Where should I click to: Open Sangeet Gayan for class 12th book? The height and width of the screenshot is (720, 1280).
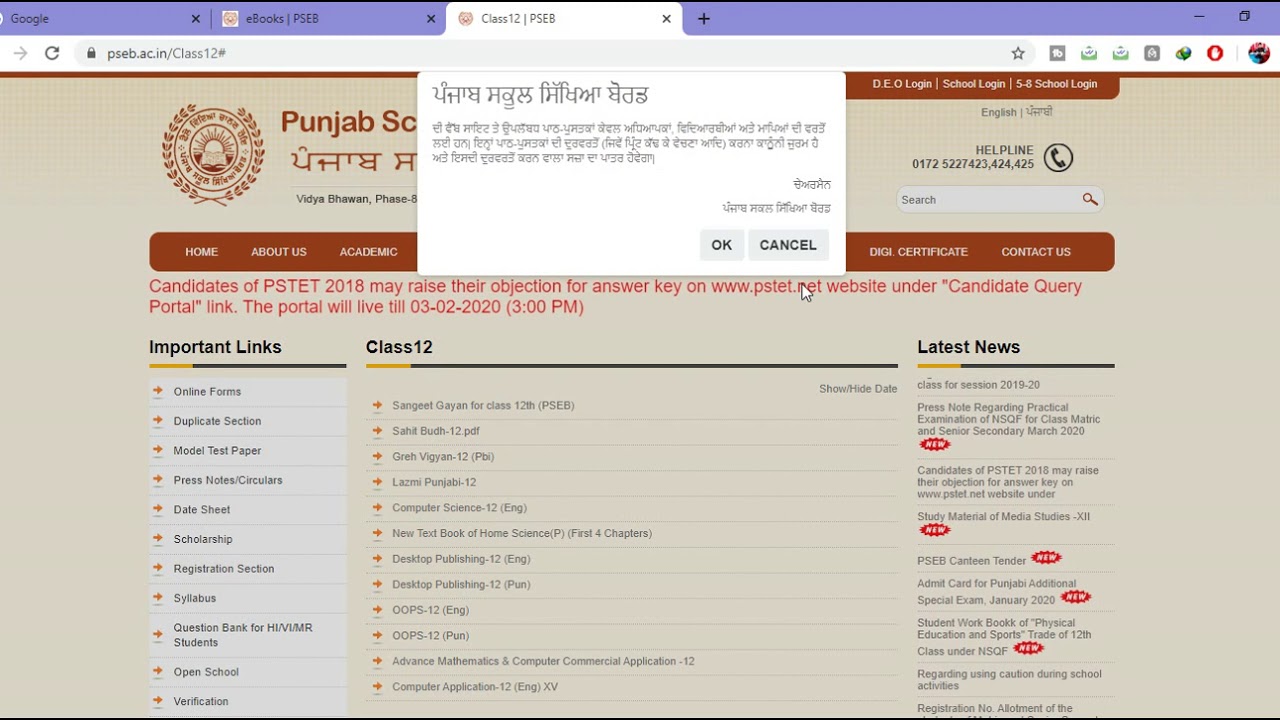coord(483,405)
